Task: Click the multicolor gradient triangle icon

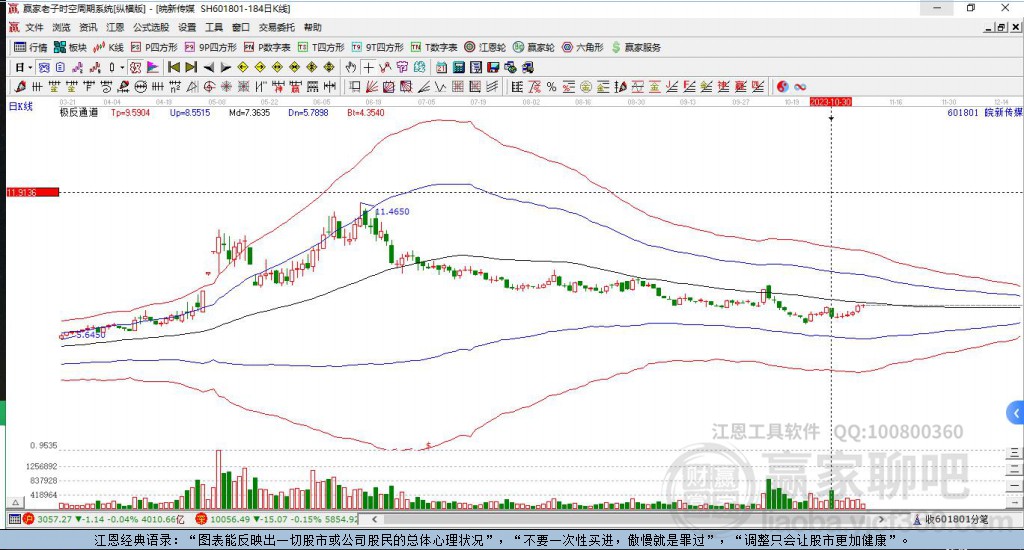Action: click(153, 67)
